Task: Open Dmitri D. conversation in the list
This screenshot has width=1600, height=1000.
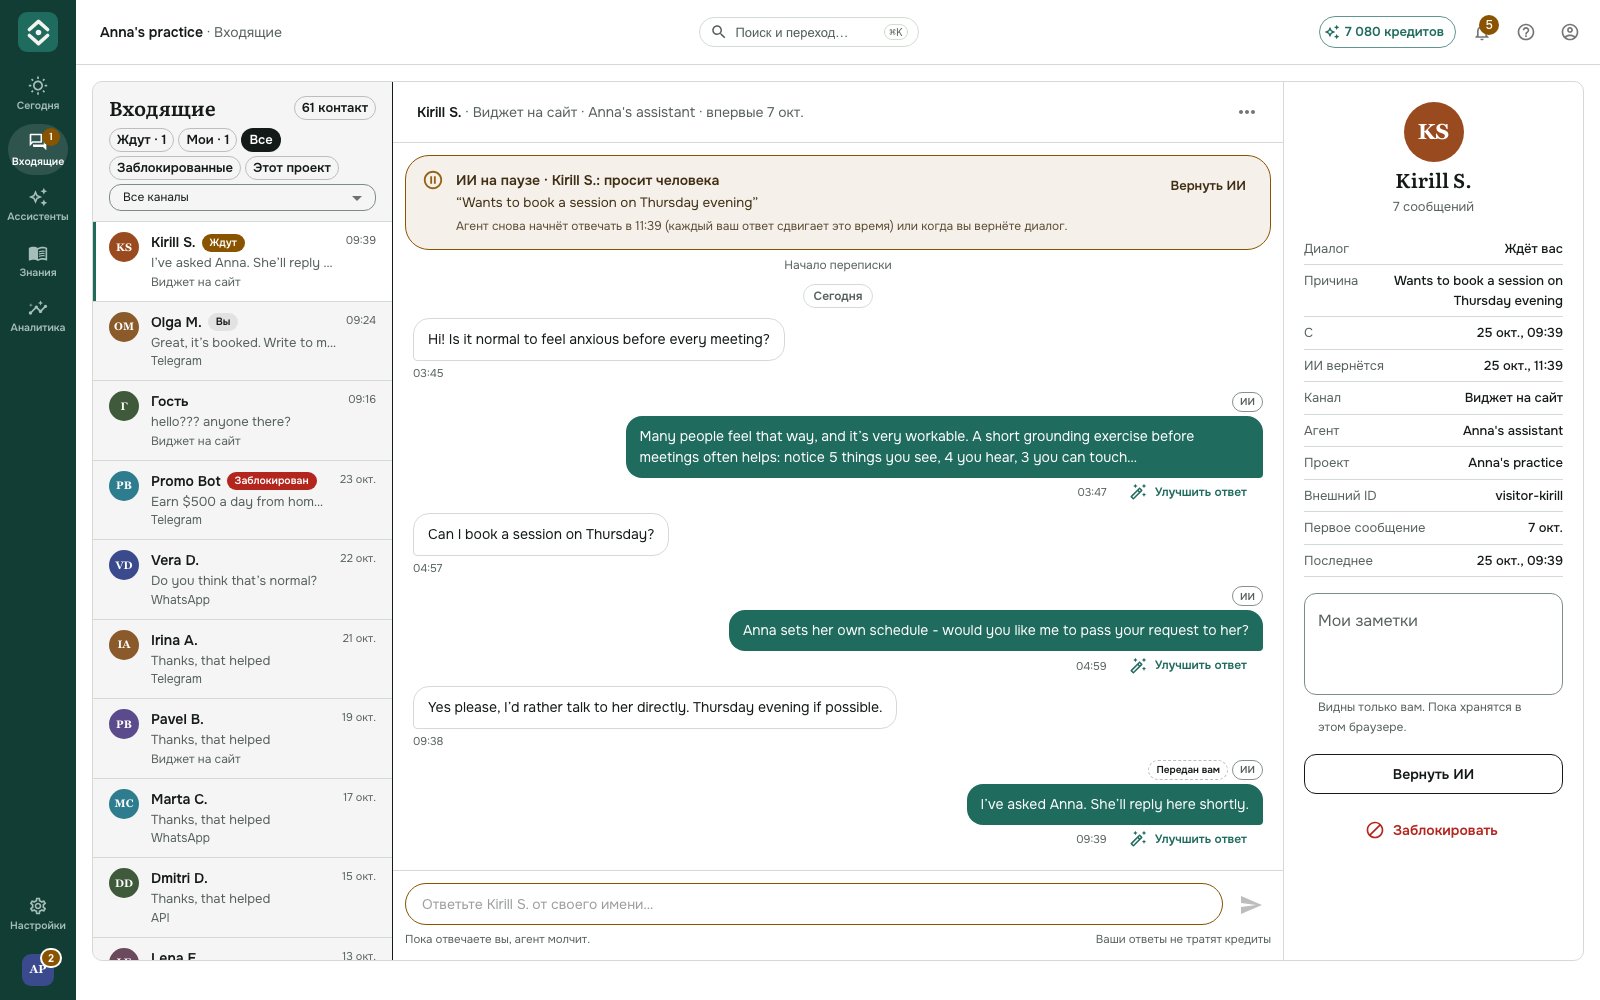Action: click(243, 897)
